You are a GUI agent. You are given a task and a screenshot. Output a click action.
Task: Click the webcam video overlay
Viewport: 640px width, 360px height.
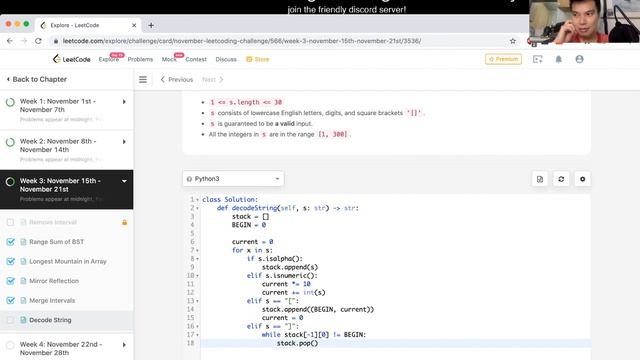[x=584, y=21]
